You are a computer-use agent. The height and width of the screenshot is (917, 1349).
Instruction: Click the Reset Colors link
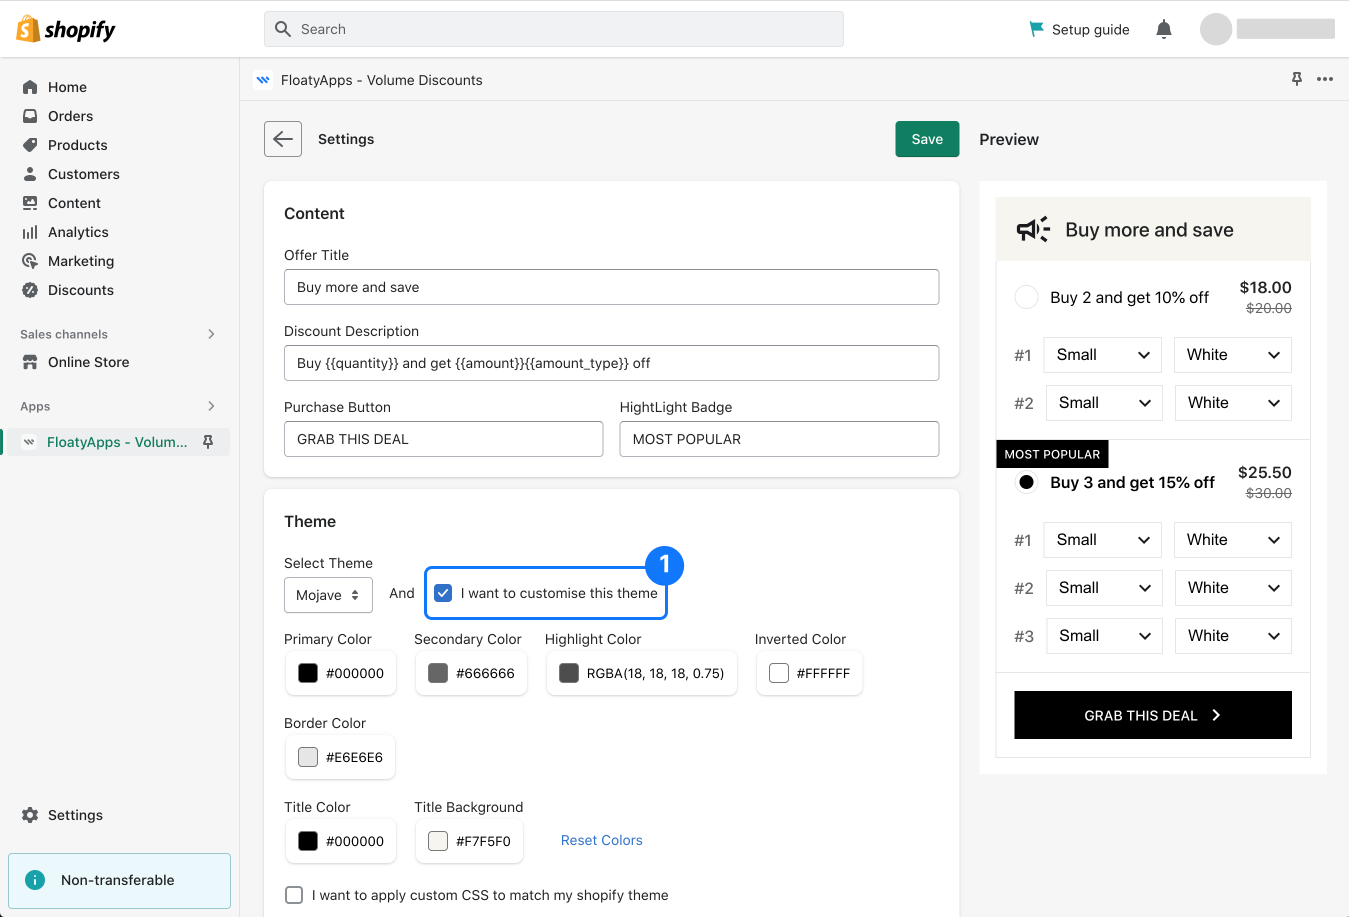(x=601, y=840)
